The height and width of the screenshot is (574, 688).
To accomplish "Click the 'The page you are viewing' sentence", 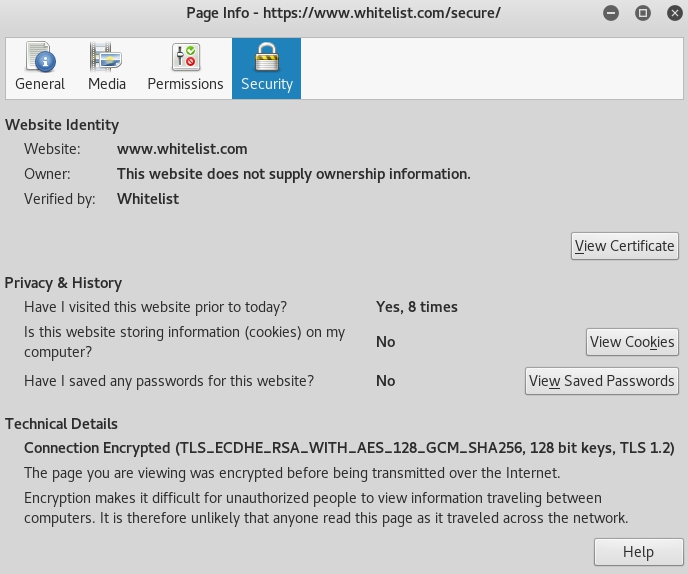I will (292, 473).
